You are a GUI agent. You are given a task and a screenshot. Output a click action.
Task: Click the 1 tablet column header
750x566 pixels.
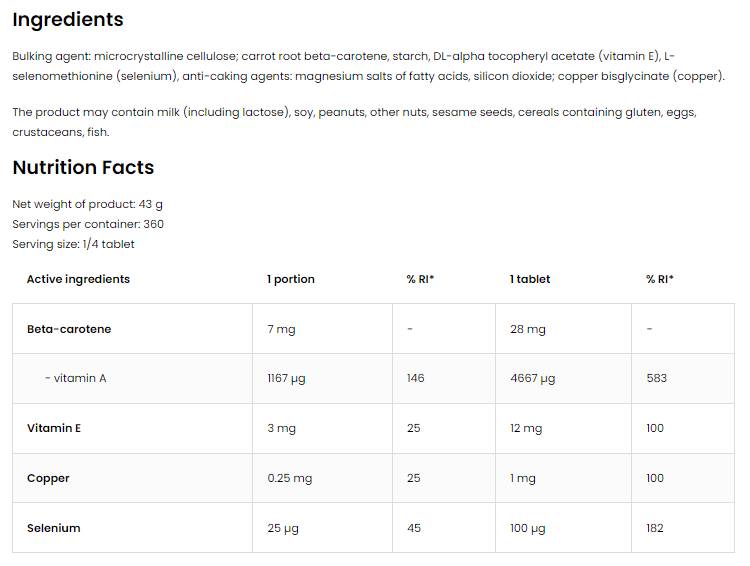[530, 279]
